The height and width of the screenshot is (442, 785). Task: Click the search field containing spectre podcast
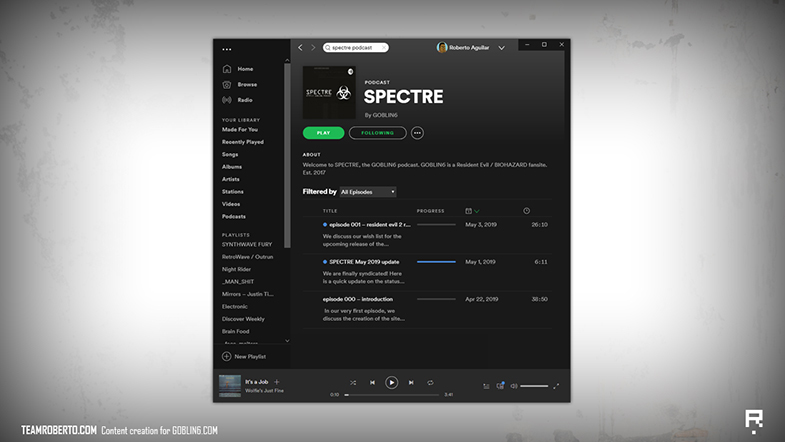[x=355, y=48]
